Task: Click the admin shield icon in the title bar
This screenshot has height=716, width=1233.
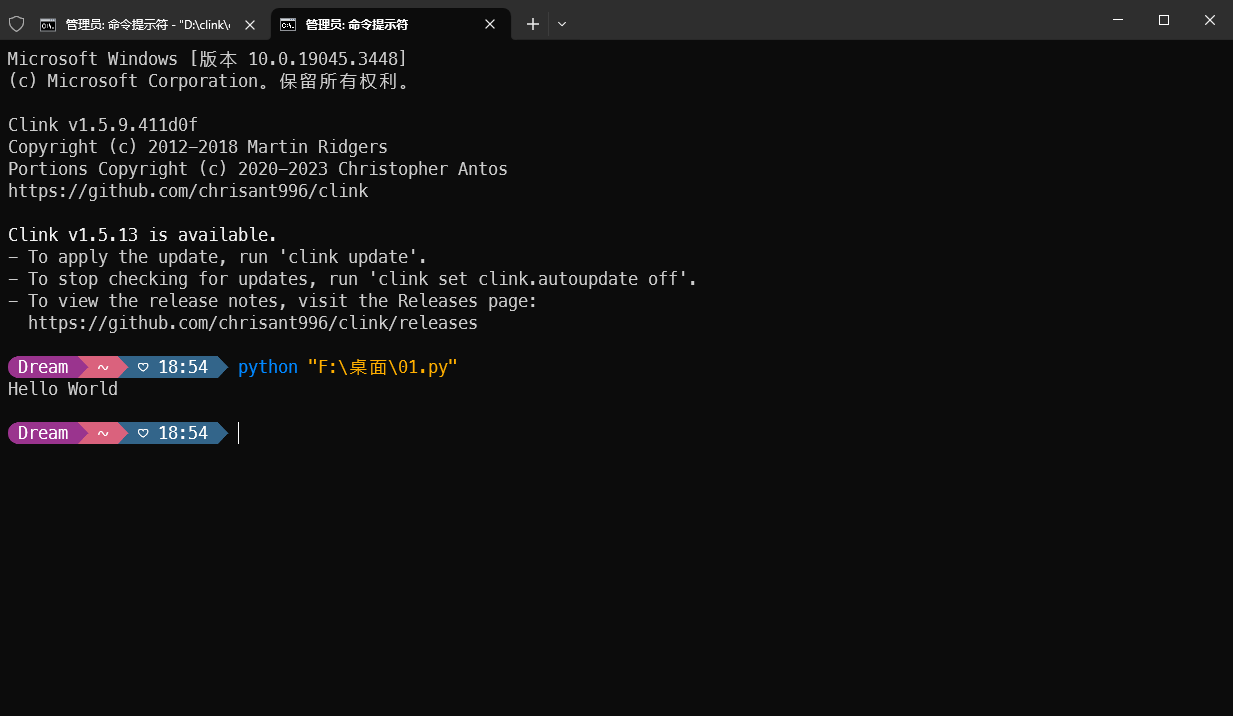Action: 15,23
